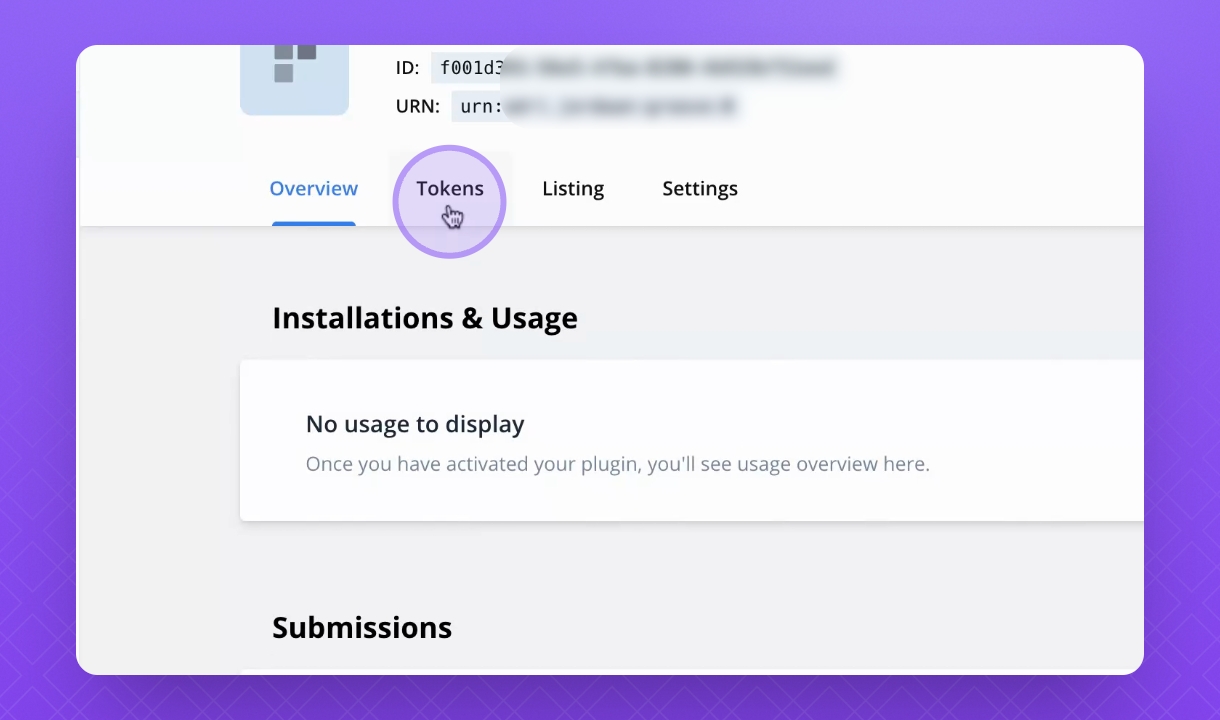Click the Installations & Usage heading
The width and height of the screenshot is (1220, 720).
(x=425, y=318)
